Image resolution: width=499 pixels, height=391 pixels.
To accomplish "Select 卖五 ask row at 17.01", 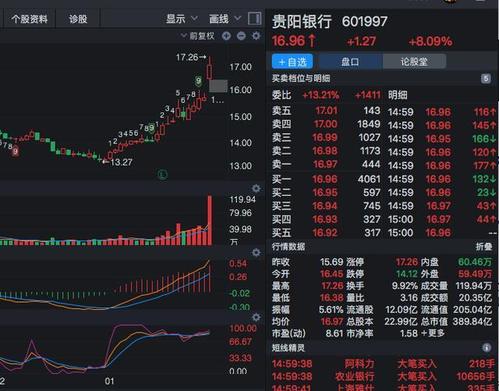I will click(326, 111).
